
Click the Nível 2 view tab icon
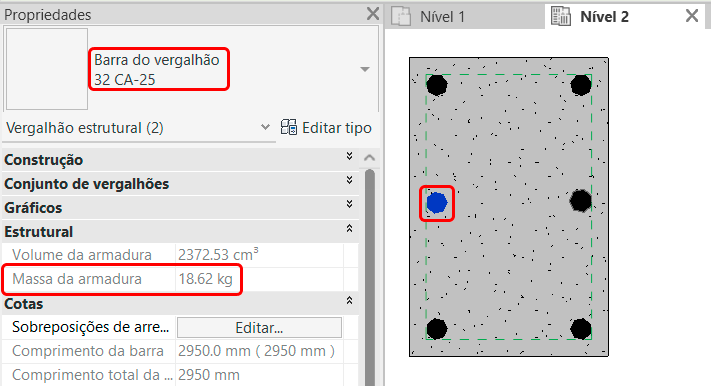point(561,16)
